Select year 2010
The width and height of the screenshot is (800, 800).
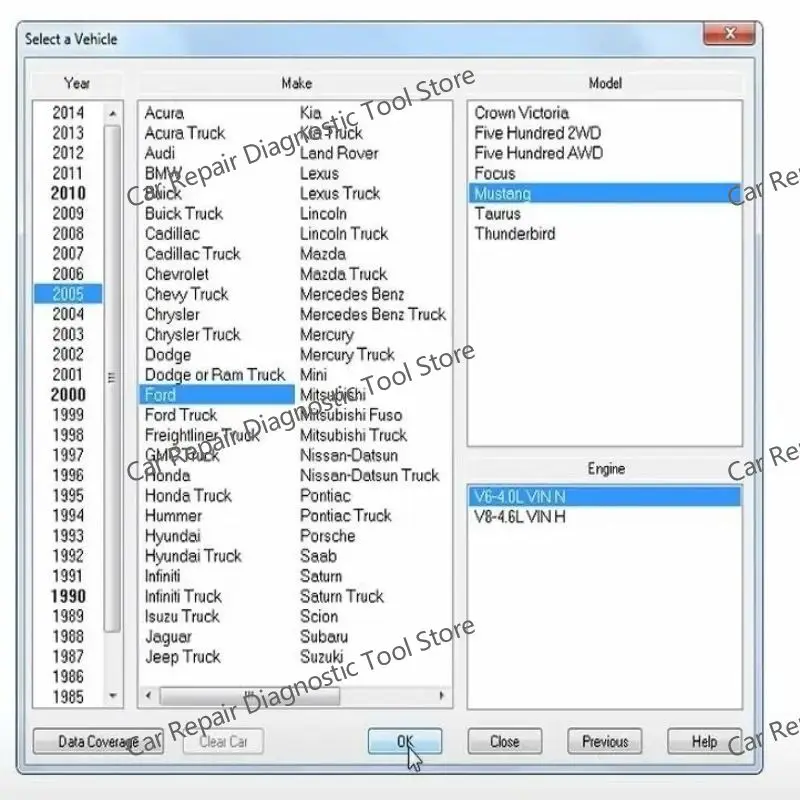click(68, 193)
